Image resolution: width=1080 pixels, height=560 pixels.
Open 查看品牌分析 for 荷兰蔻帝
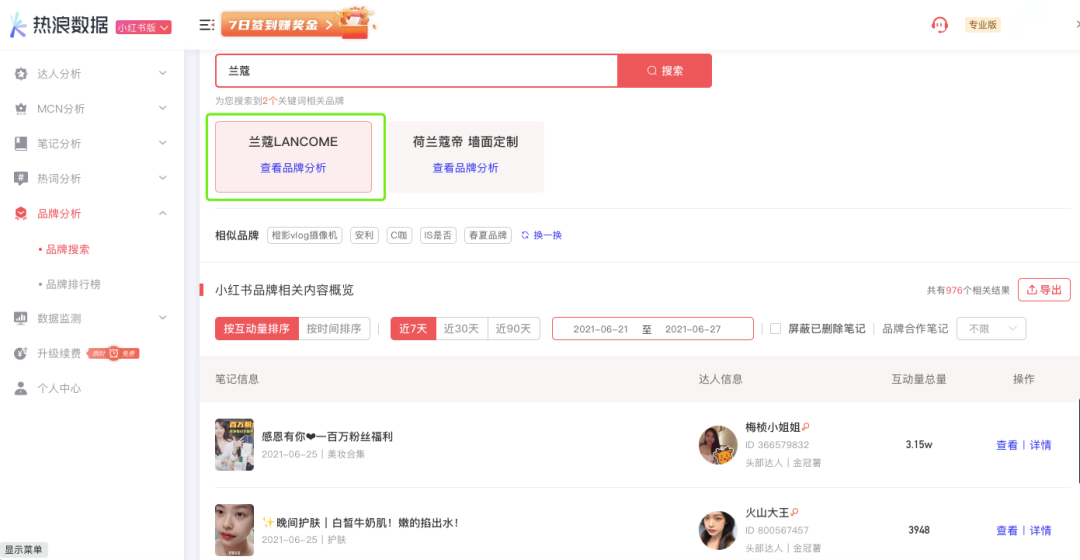coord(465,168)
